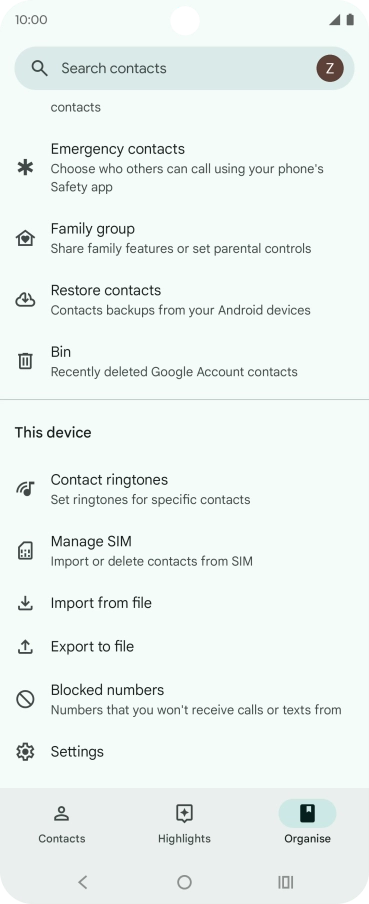Switch to the Highlights tab
369x904 pixels.
[x=184, y=824]
